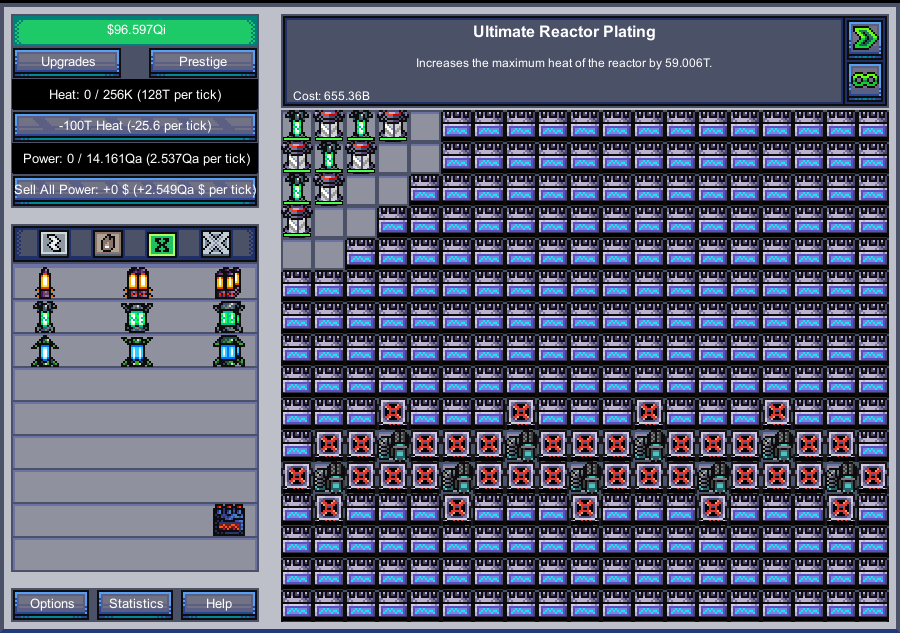The width and height of the screenshot is (900, 633).
Task: Select the dark blue part with red grille
Action: coord(229,520)
